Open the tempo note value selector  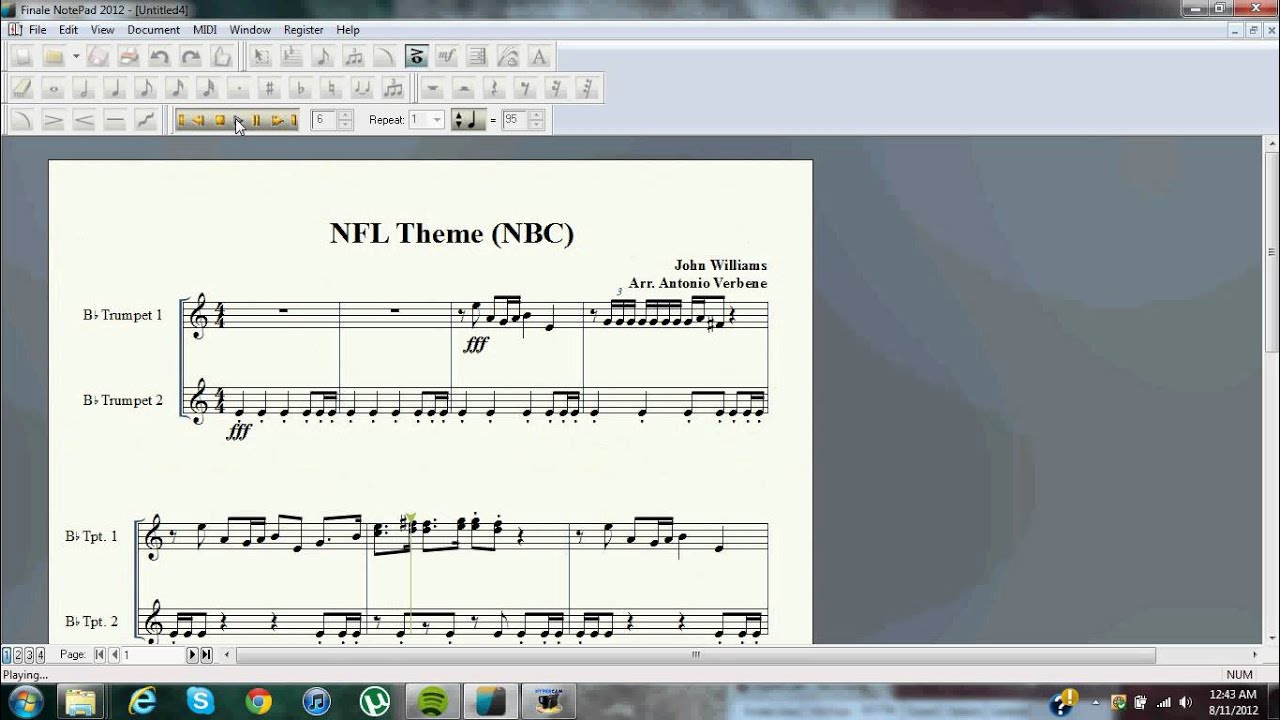click(467, 120)
